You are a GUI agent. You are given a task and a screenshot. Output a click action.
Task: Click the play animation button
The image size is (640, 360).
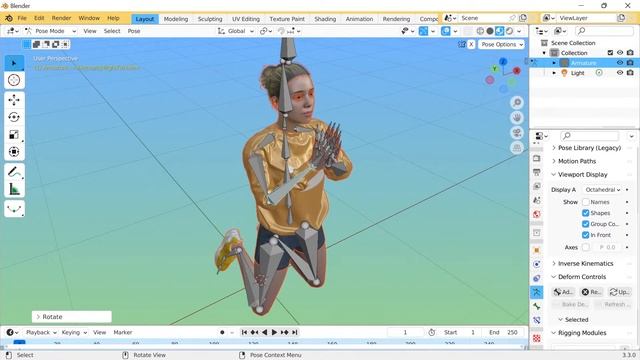point(274,333)
